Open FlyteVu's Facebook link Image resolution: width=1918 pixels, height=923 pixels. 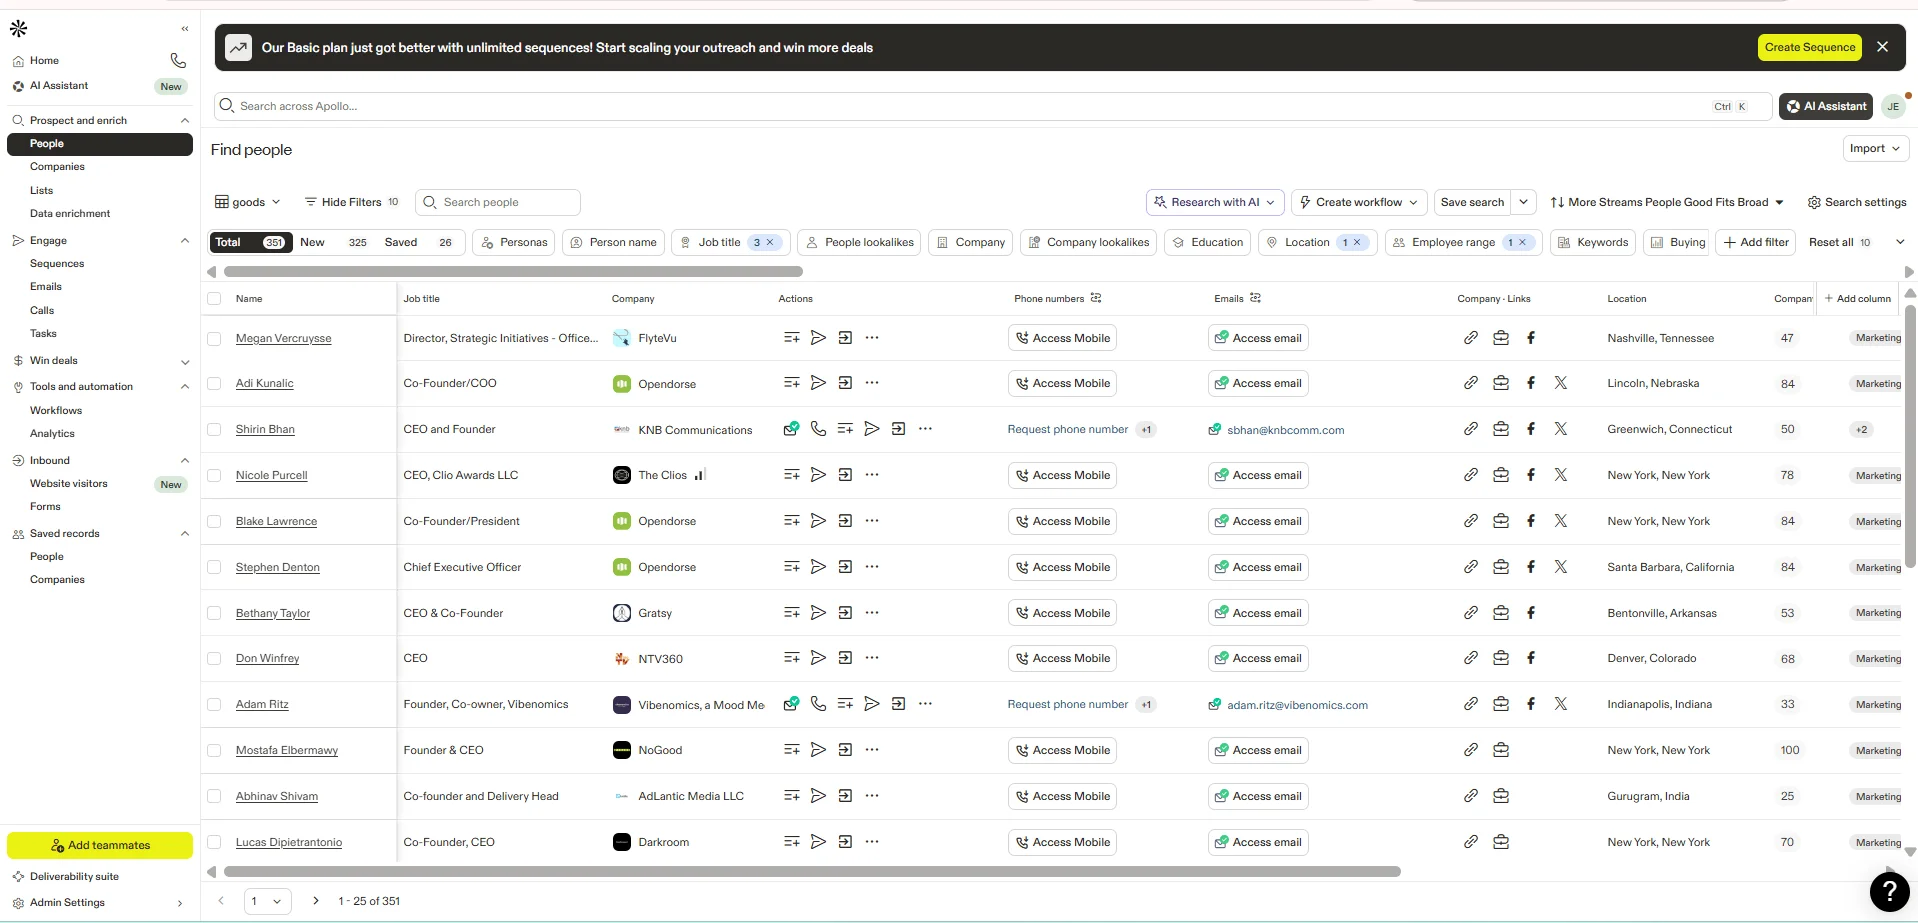click(1530, 338)
